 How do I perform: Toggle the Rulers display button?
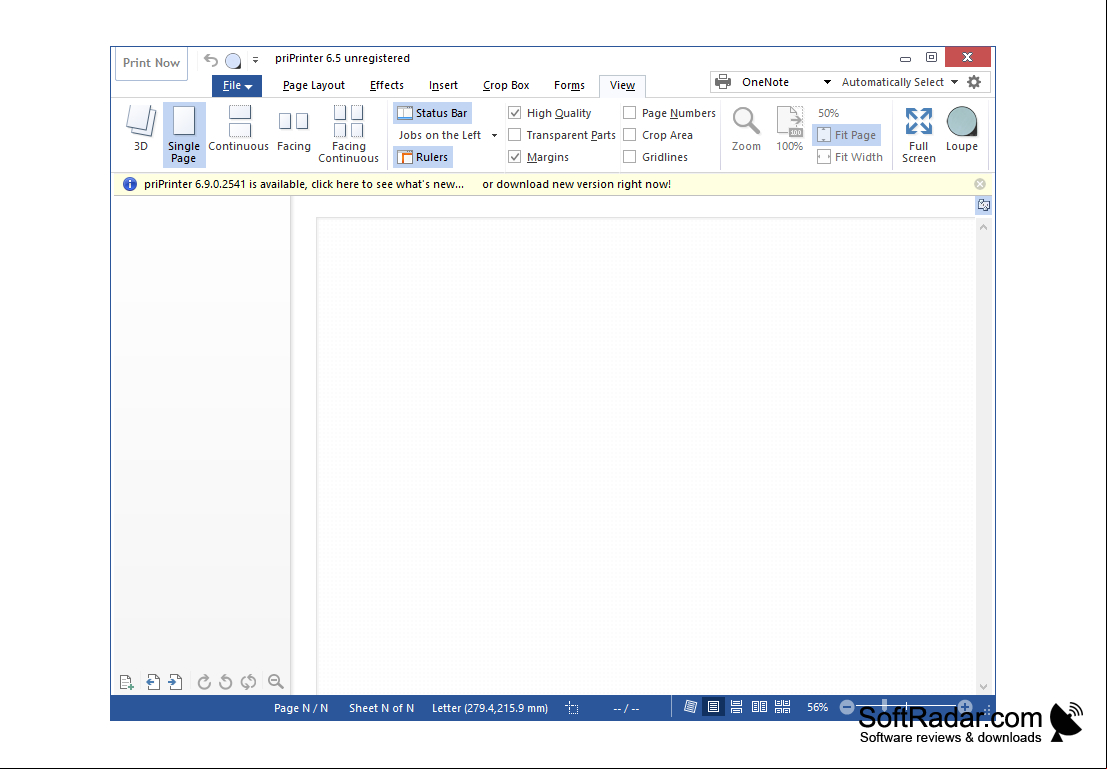tap(422, 157)
